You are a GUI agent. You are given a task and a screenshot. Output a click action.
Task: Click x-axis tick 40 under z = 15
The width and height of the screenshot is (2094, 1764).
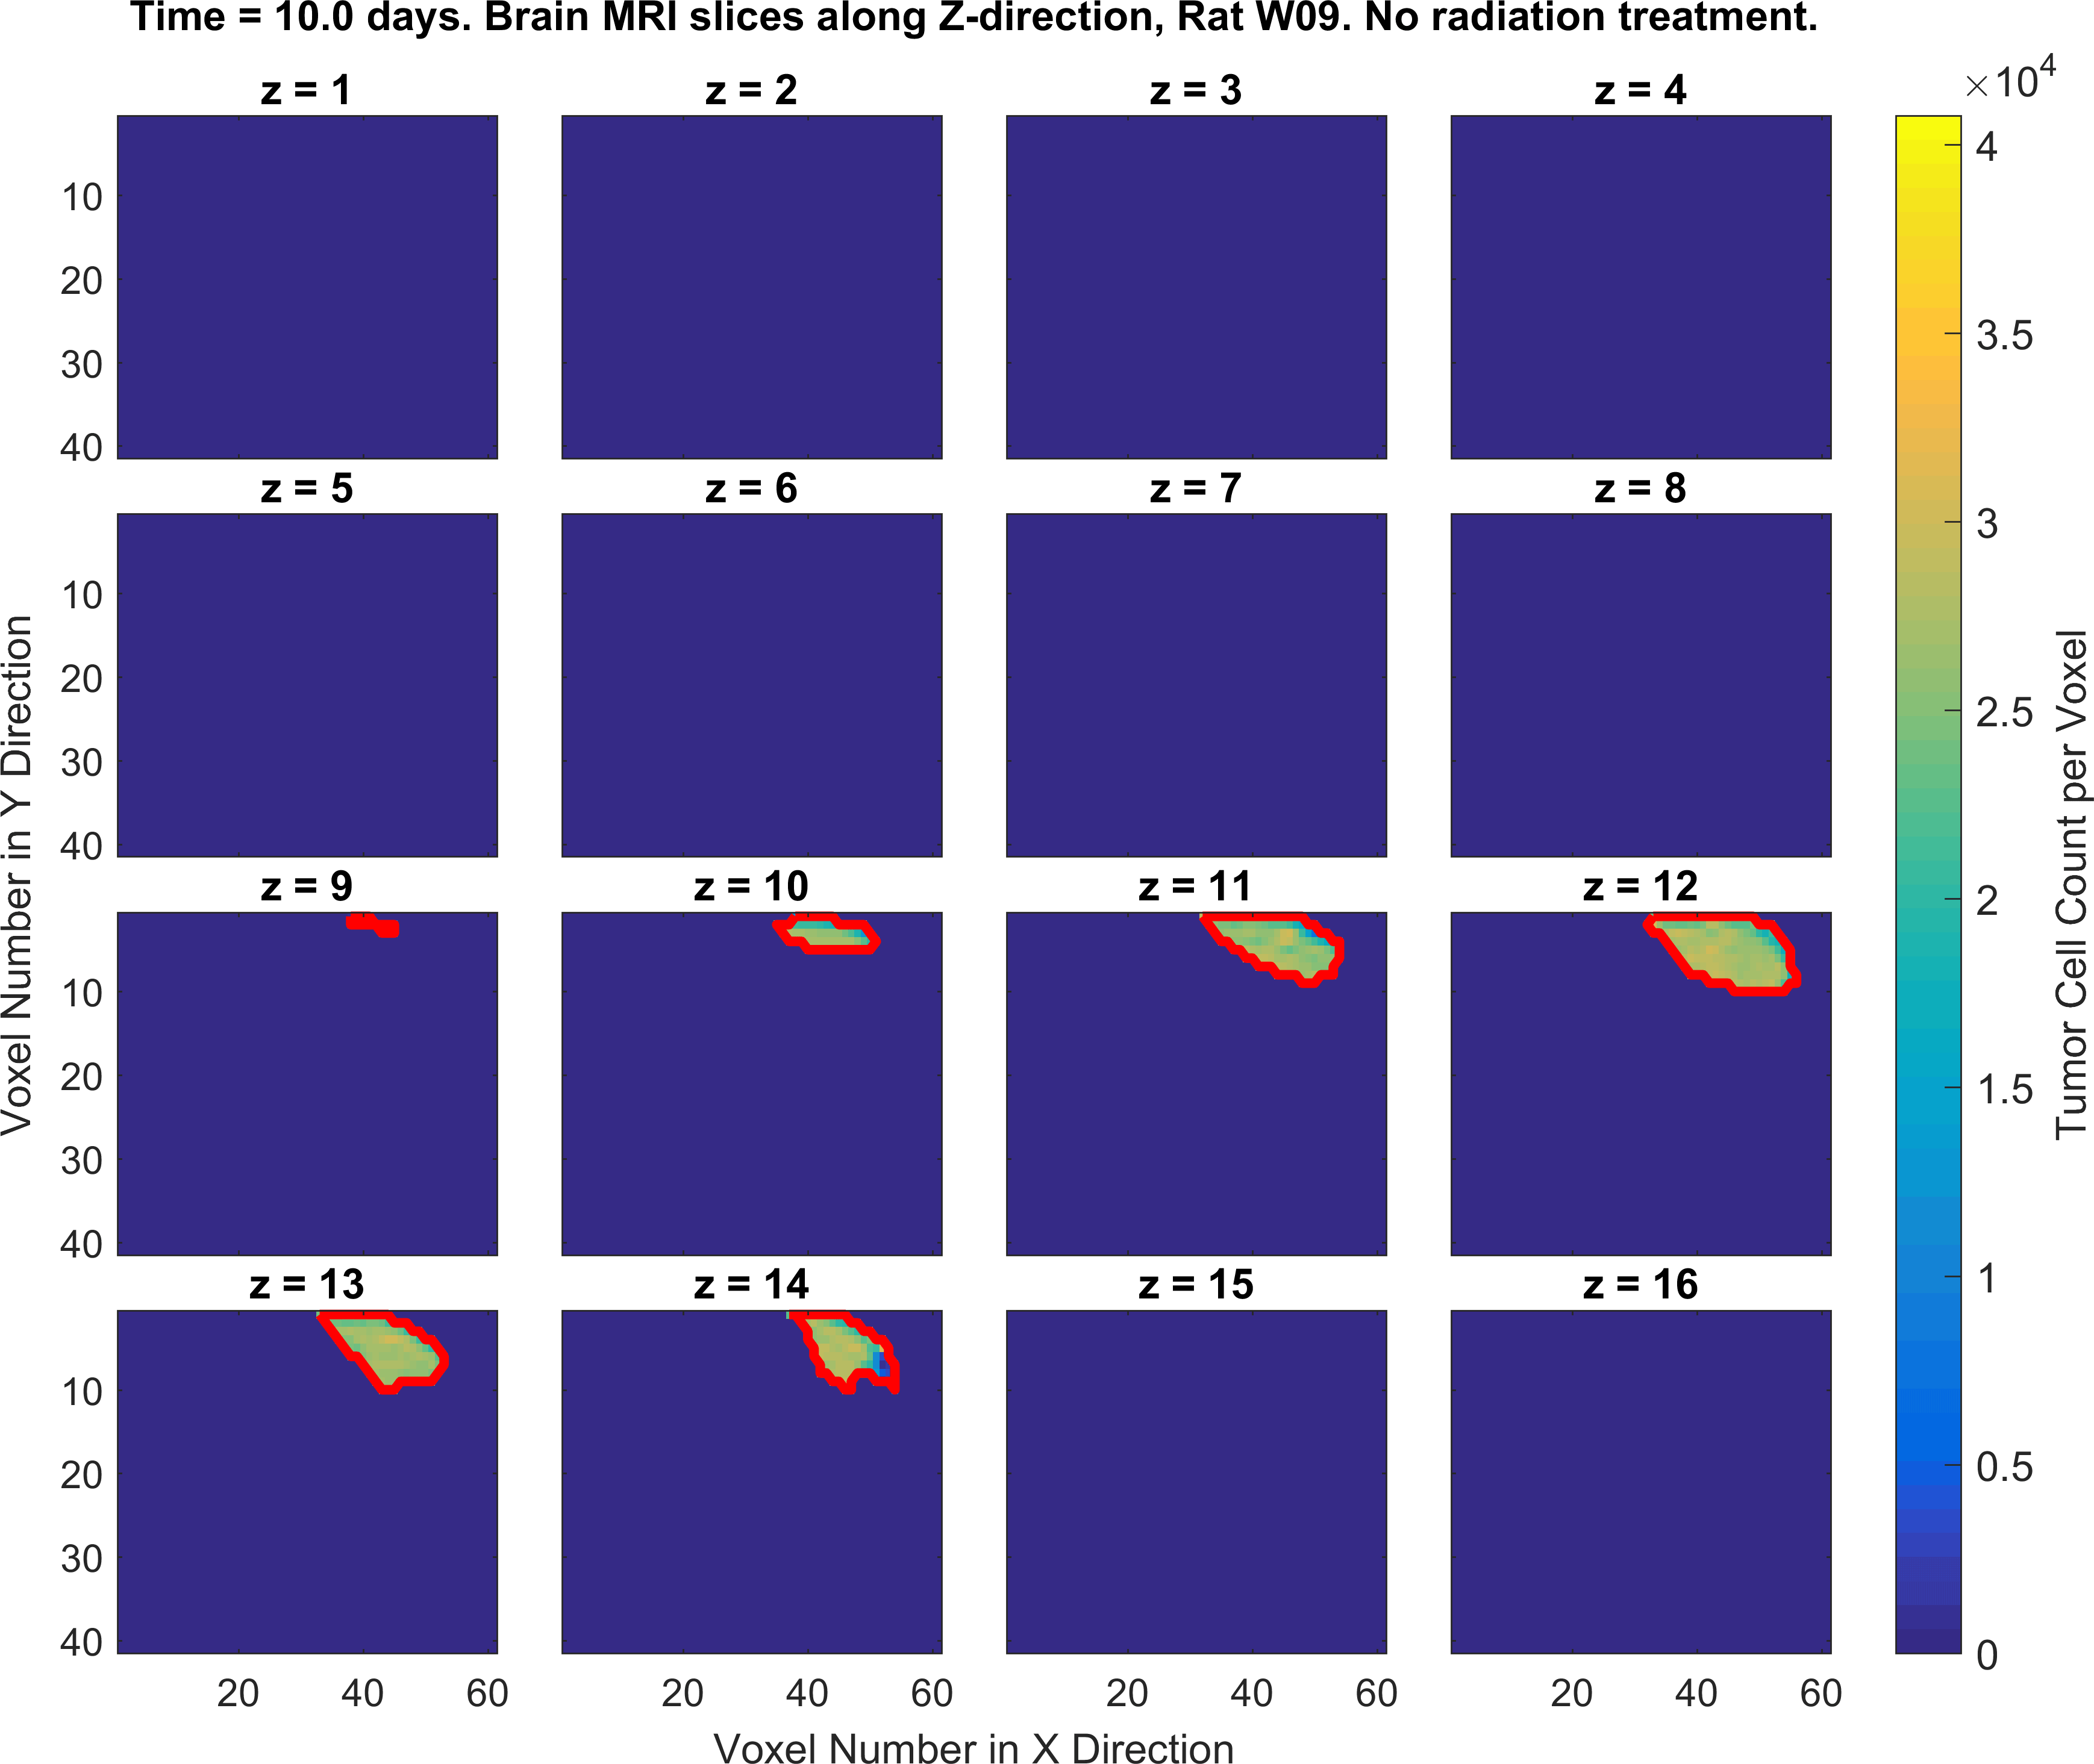click(x=1251, y=1693)
